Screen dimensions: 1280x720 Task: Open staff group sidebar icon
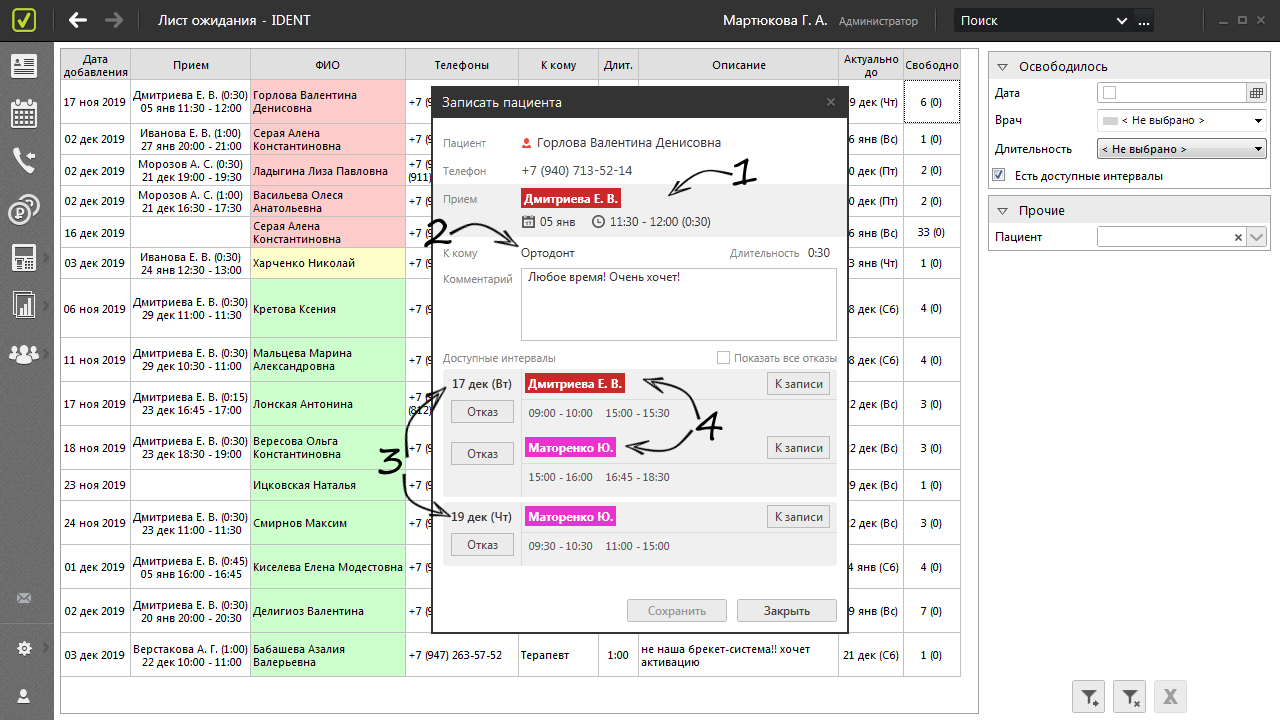point(24,352)
